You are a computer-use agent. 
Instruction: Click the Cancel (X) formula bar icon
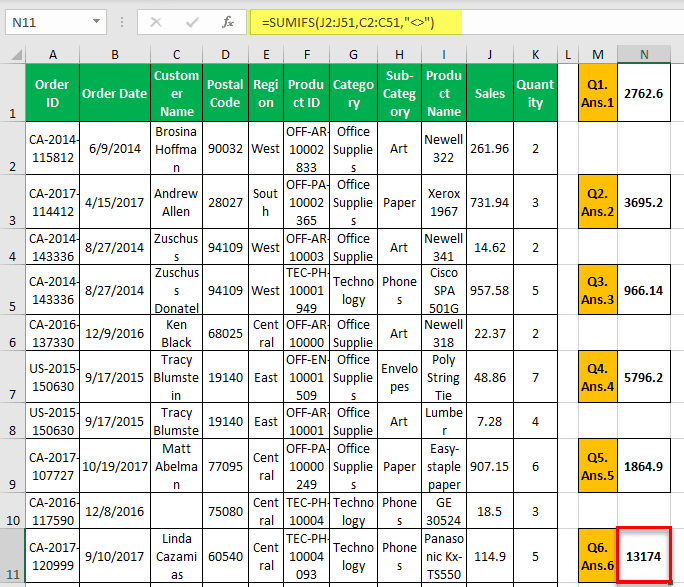(x=156, y=22)
